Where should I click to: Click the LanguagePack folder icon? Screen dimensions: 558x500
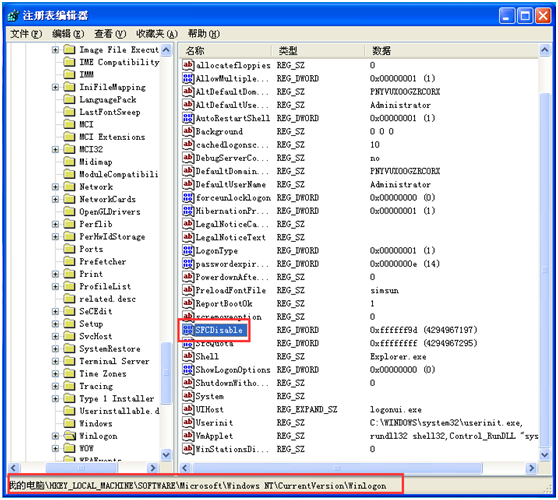(x=69, y=99)
